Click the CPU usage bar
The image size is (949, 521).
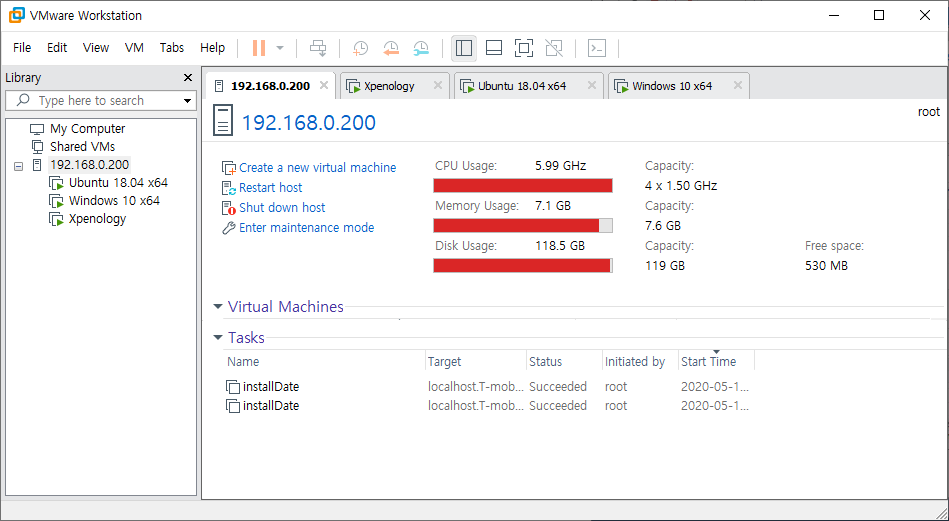(x=523, y=186)
